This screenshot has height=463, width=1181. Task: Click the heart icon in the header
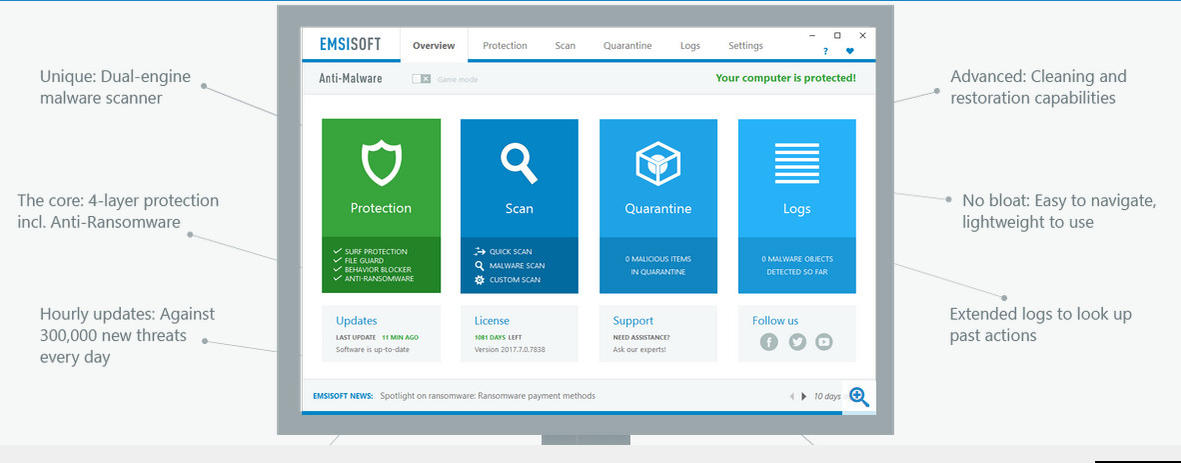pyautogui.click(x=850, y=51)
